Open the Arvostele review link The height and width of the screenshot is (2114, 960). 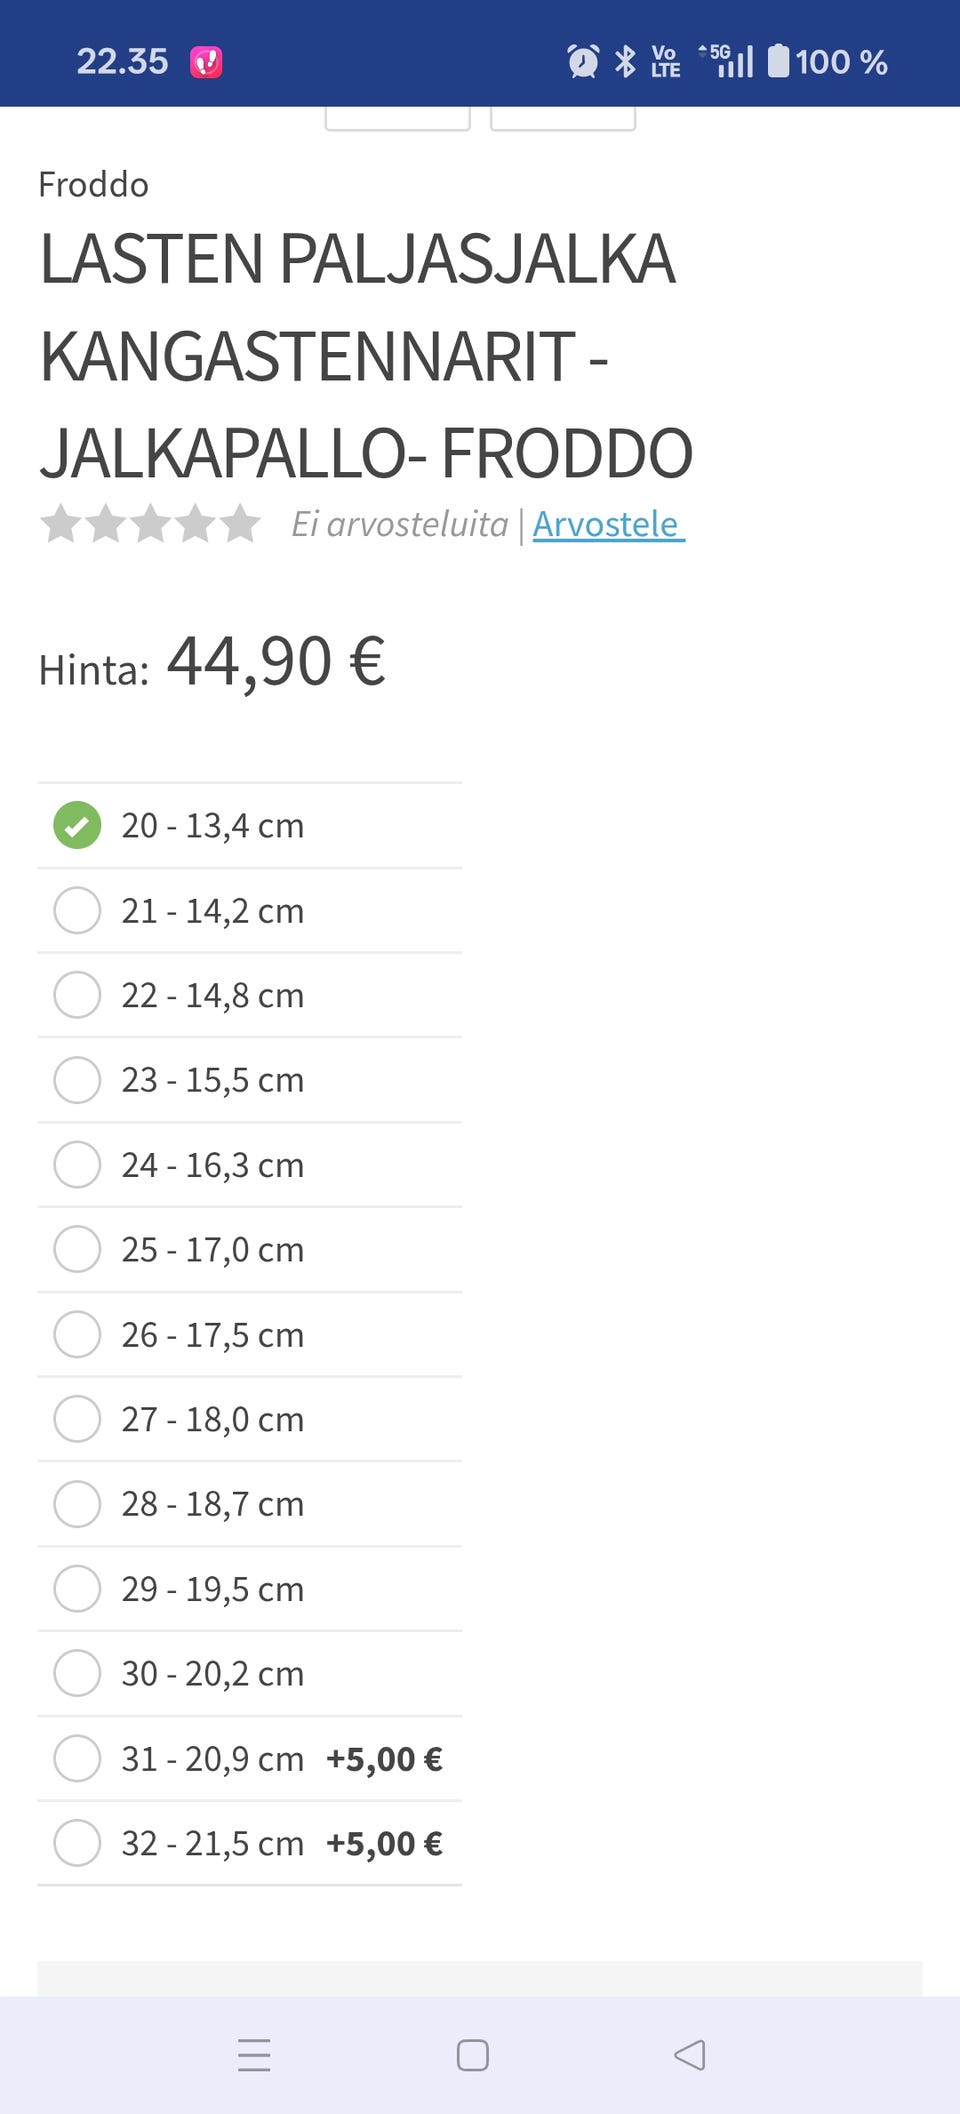coord(607,524)
